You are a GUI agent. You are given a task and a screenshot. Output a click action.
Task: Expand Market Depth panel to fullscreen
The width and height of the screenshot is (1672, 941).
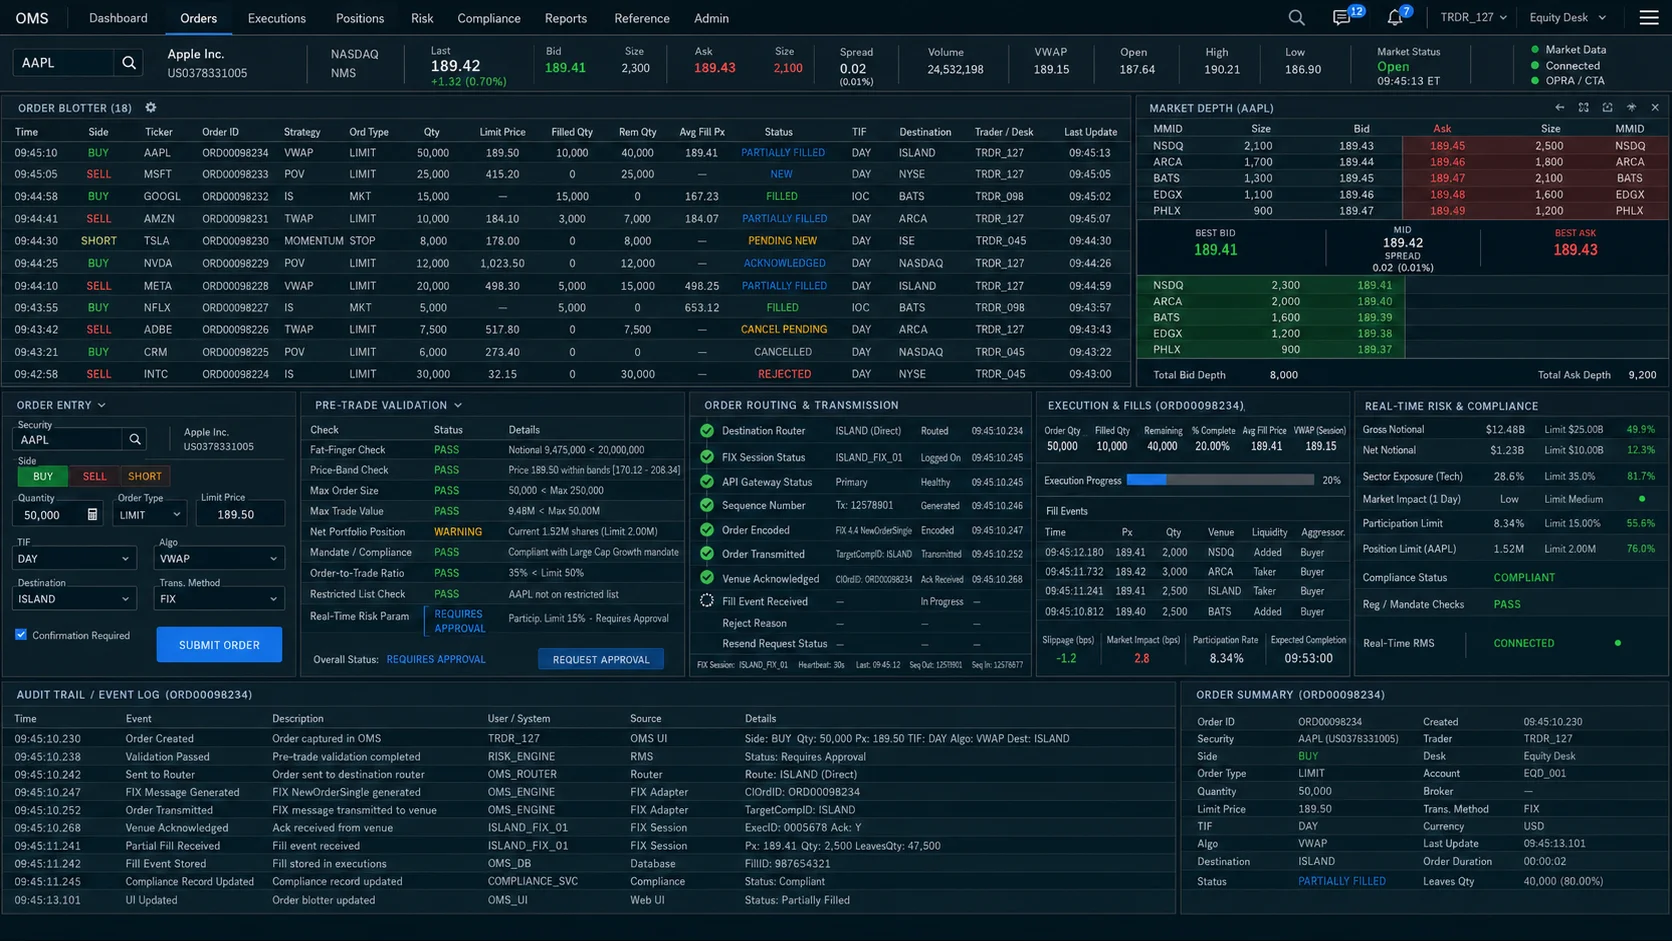[1584, 108]
